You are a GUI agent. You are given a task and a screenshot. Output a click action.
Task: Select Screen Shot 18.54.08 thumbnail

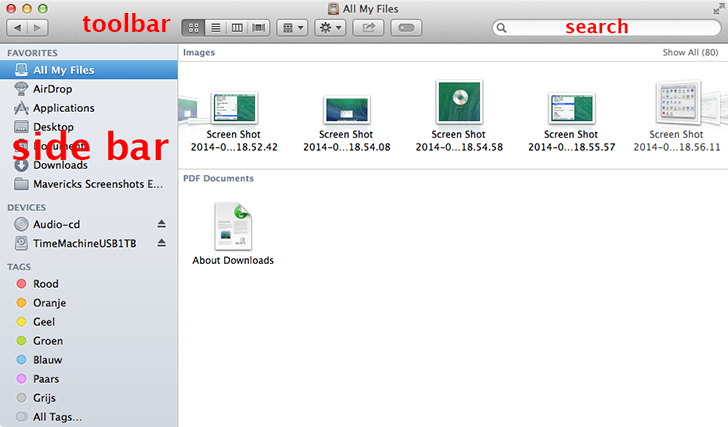pos(347,110)
